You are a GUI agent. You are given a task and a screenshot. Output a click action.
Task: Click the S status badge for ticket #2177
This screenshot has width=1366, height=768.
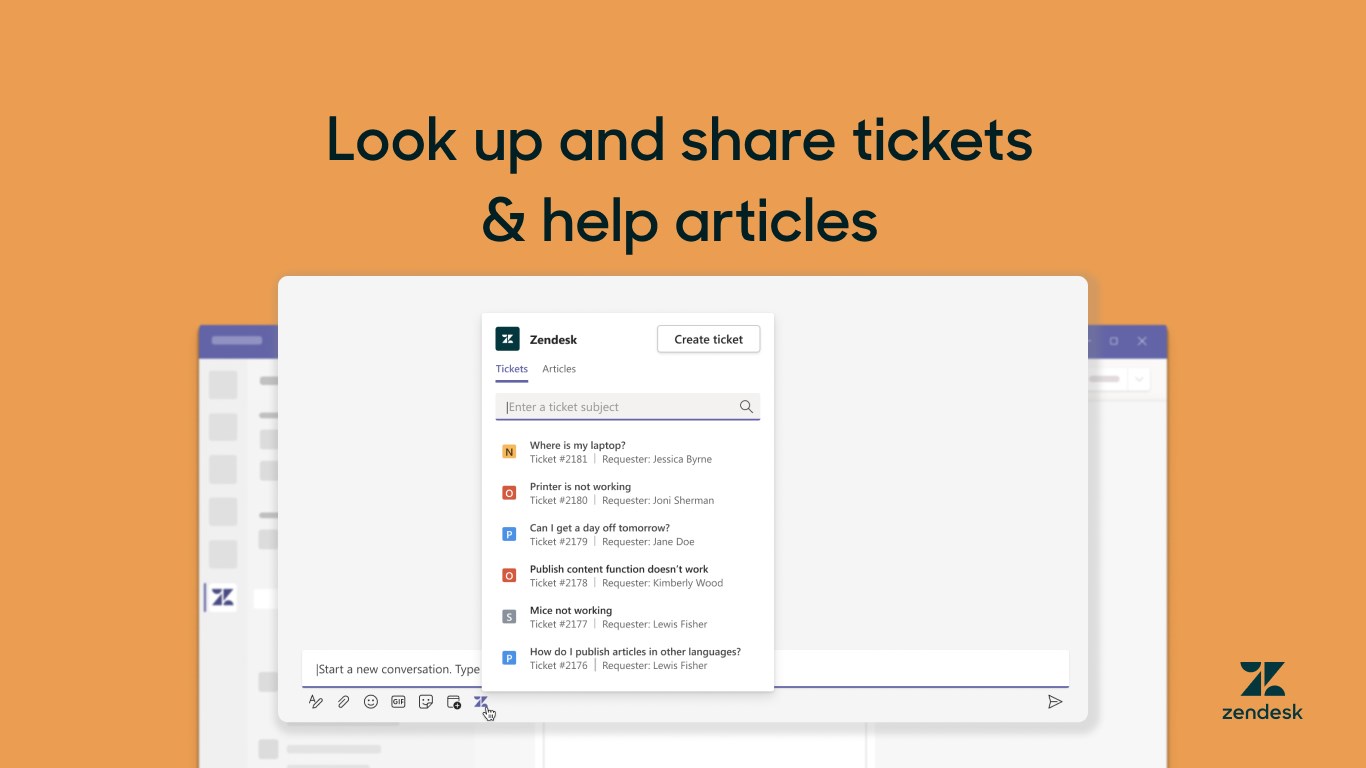pos(509,617)
